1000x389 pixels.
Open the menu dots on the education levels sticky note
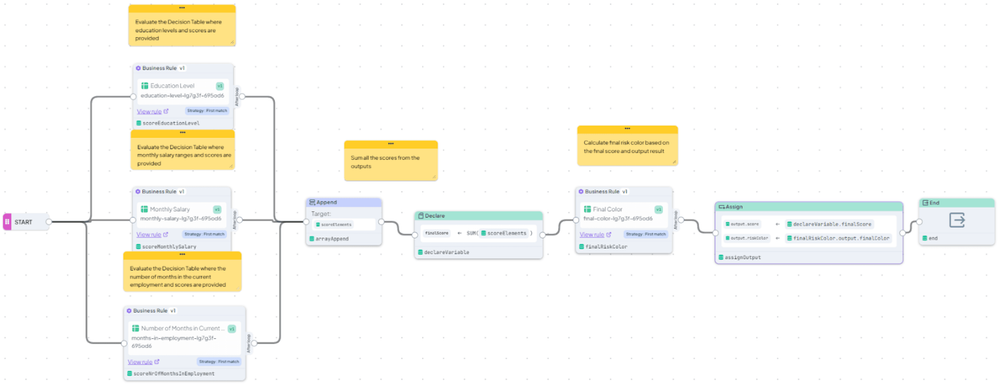[x=182, y=8]
